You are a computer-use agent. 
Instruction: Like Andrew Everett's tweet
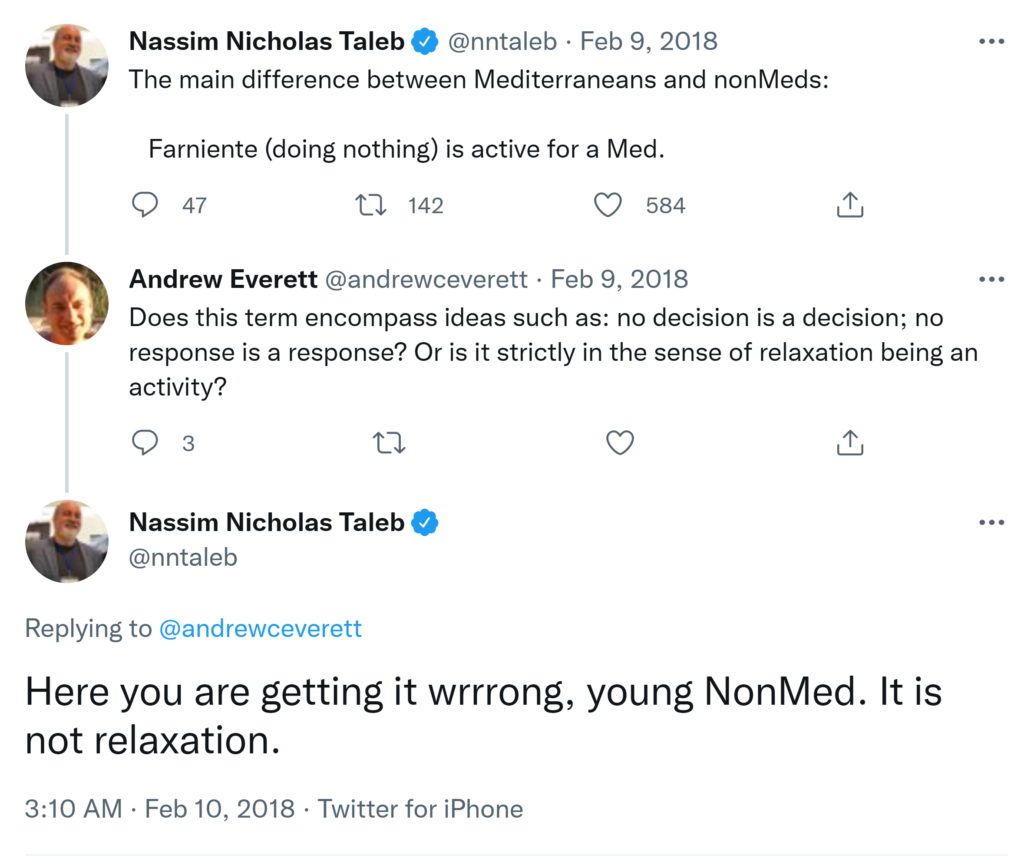point(620,442)
